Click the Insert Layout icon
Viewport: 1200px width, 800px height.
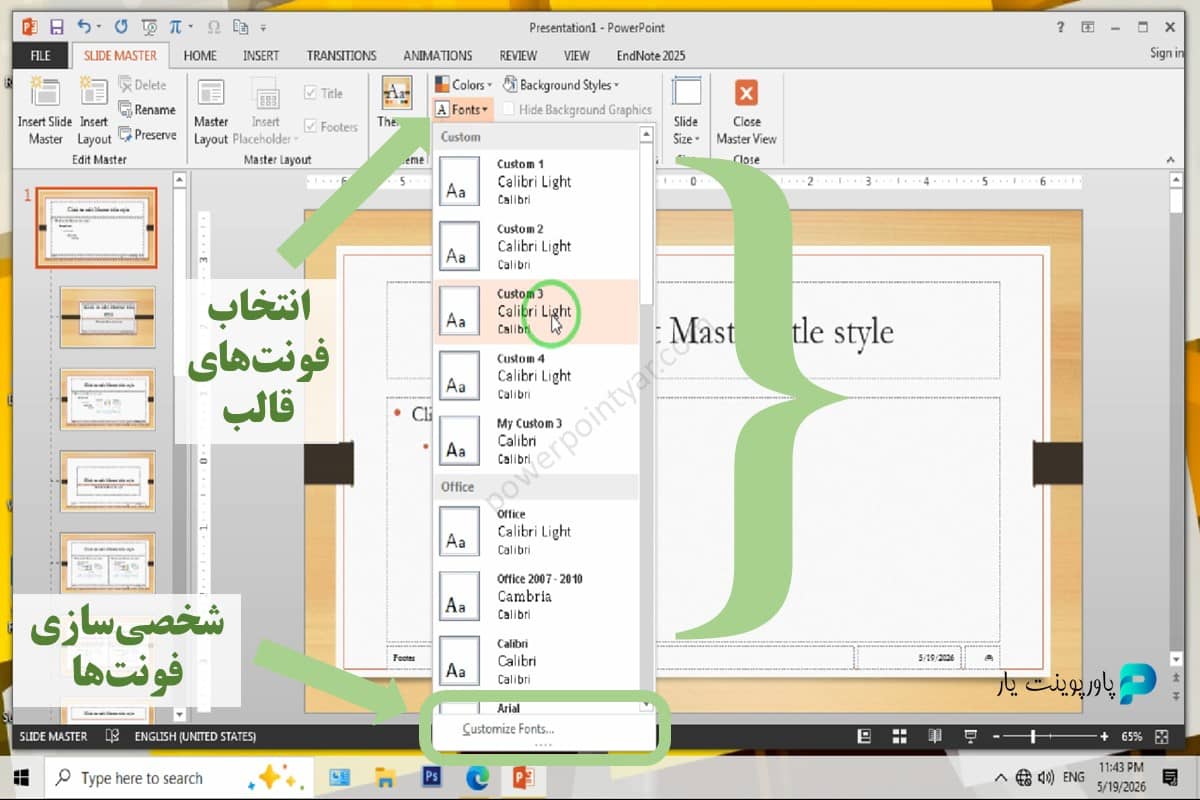click(94, 93)
